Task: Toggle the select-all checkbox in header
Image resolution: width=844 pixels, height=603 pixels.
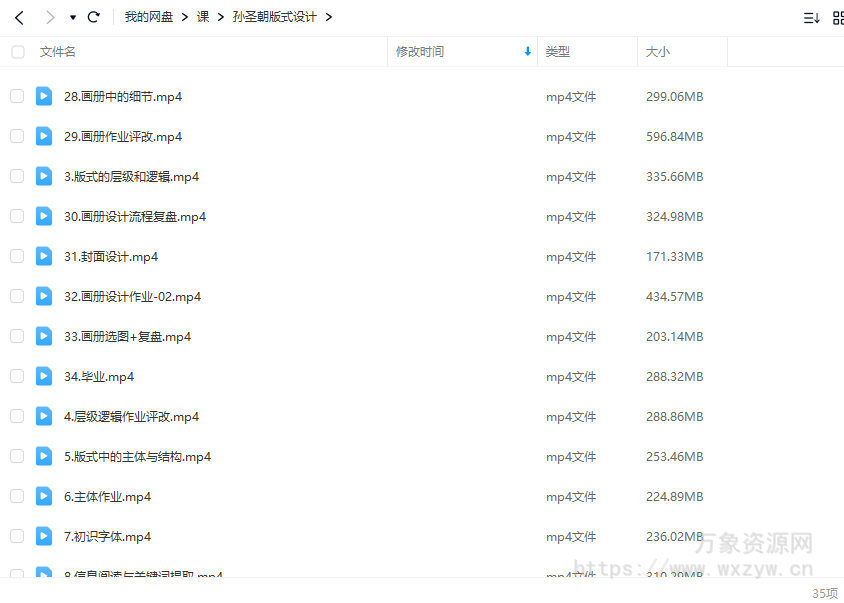Action: pyautogui.click(x=17, y=51)
